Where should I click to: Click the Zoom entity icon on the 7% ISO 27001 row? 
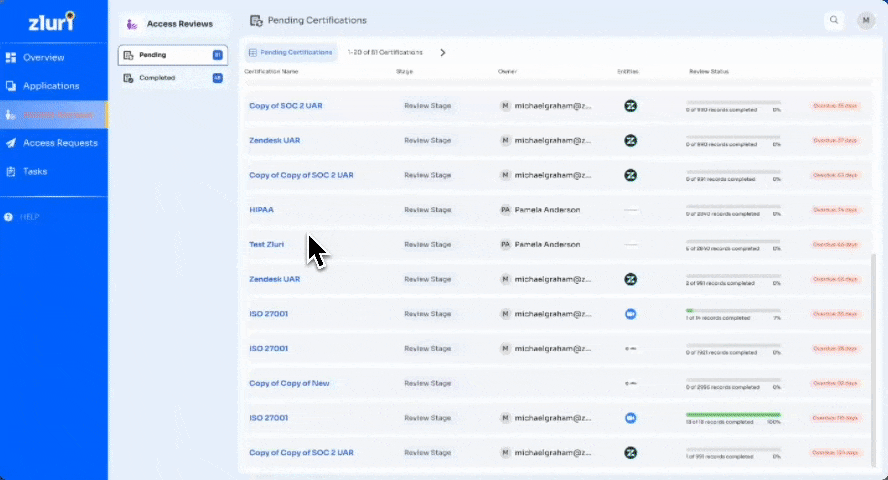[630, 314]
